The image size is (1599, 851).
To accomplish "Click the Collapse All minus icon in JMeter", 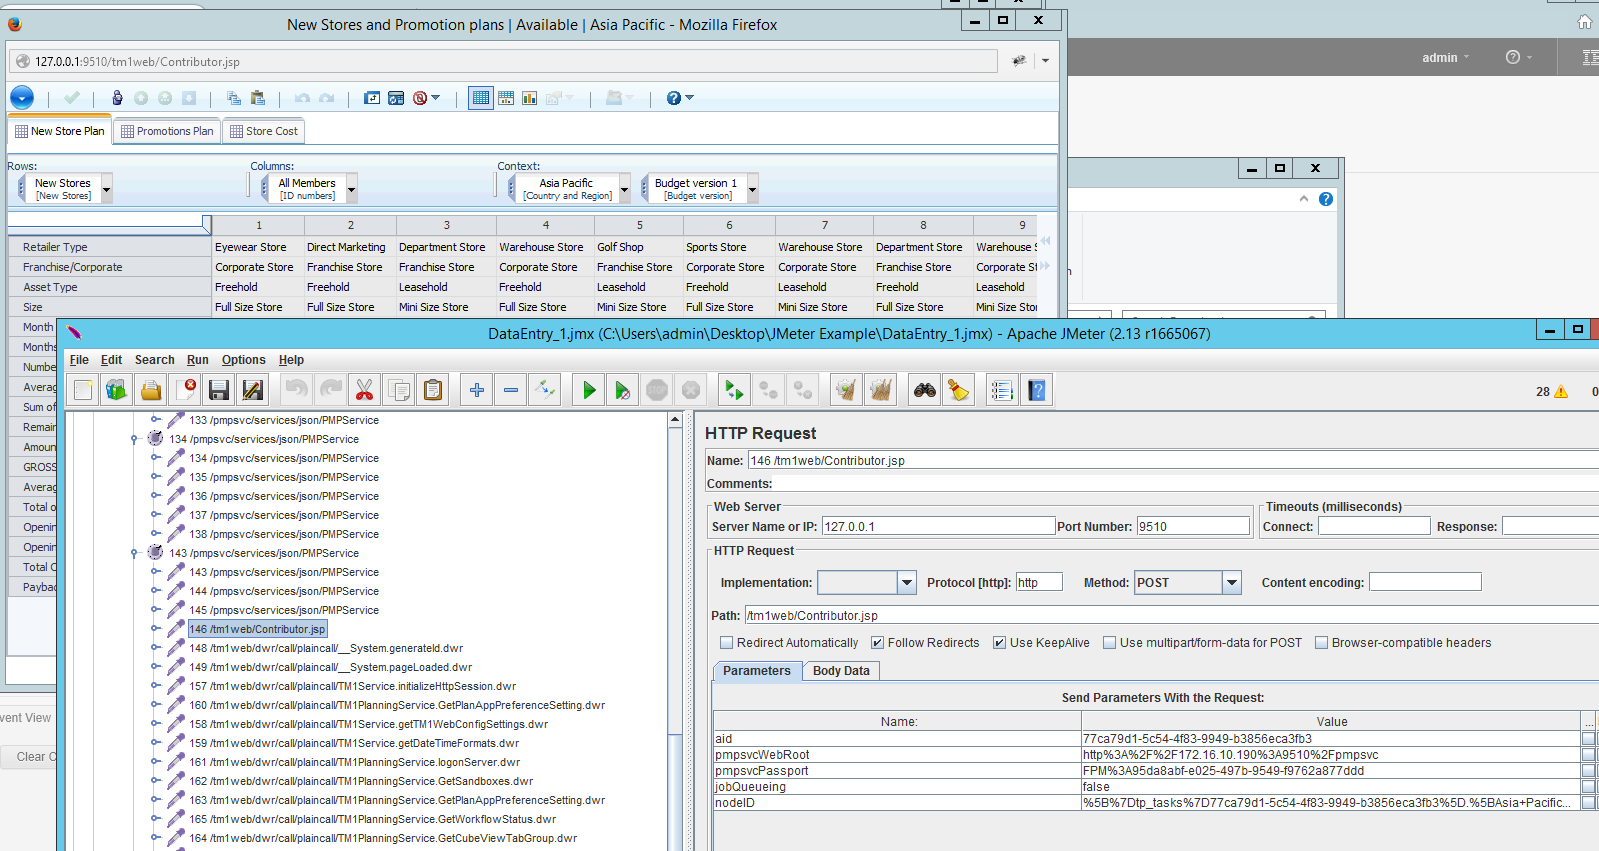I will point(511,390).
